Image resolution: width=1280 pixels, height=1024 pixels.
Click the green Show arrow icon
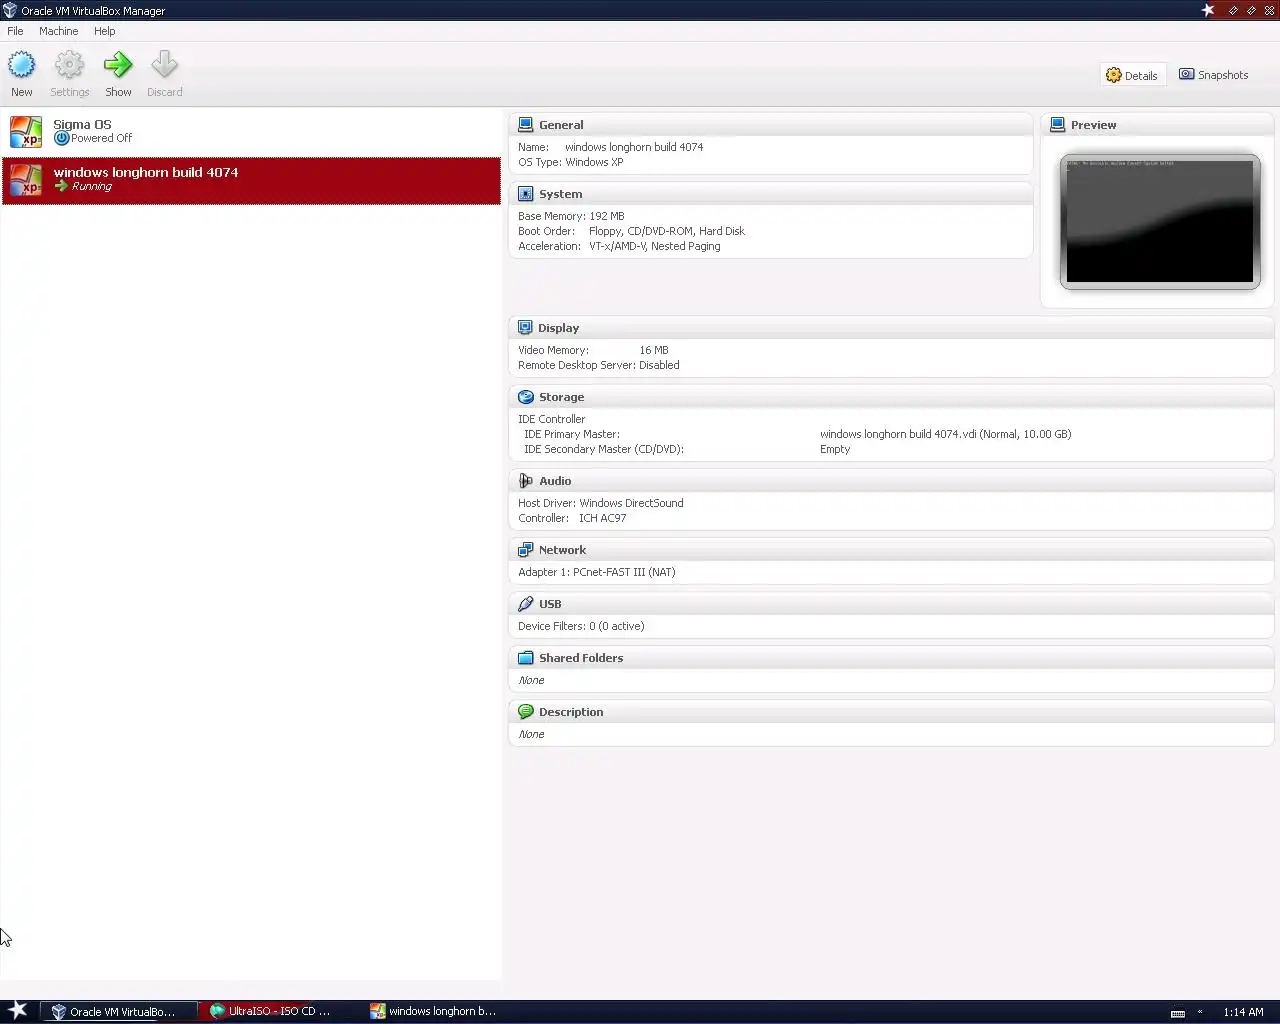click(x=118, y=66)
